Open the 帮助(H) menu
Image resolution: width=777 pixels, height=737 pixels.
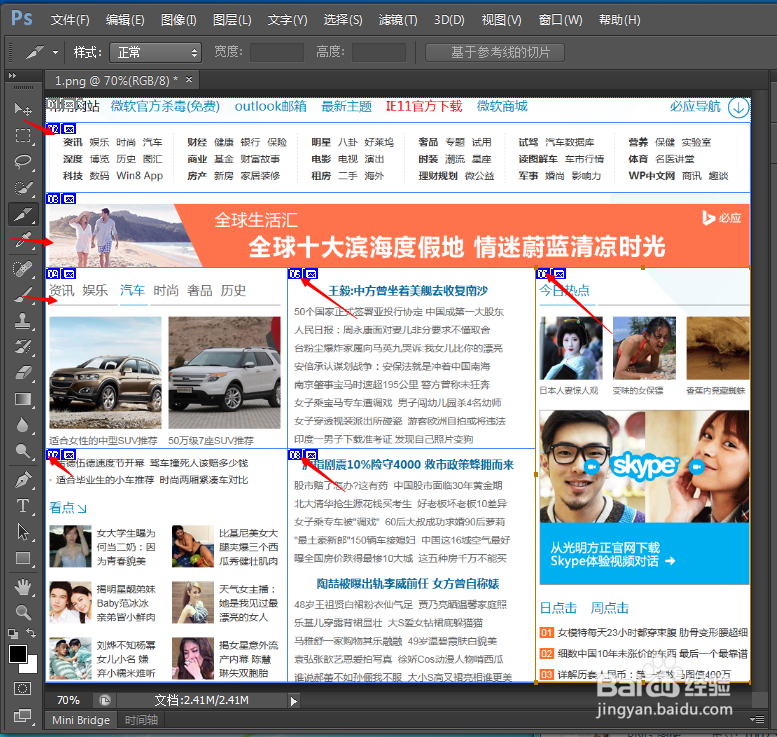point(619,20)
